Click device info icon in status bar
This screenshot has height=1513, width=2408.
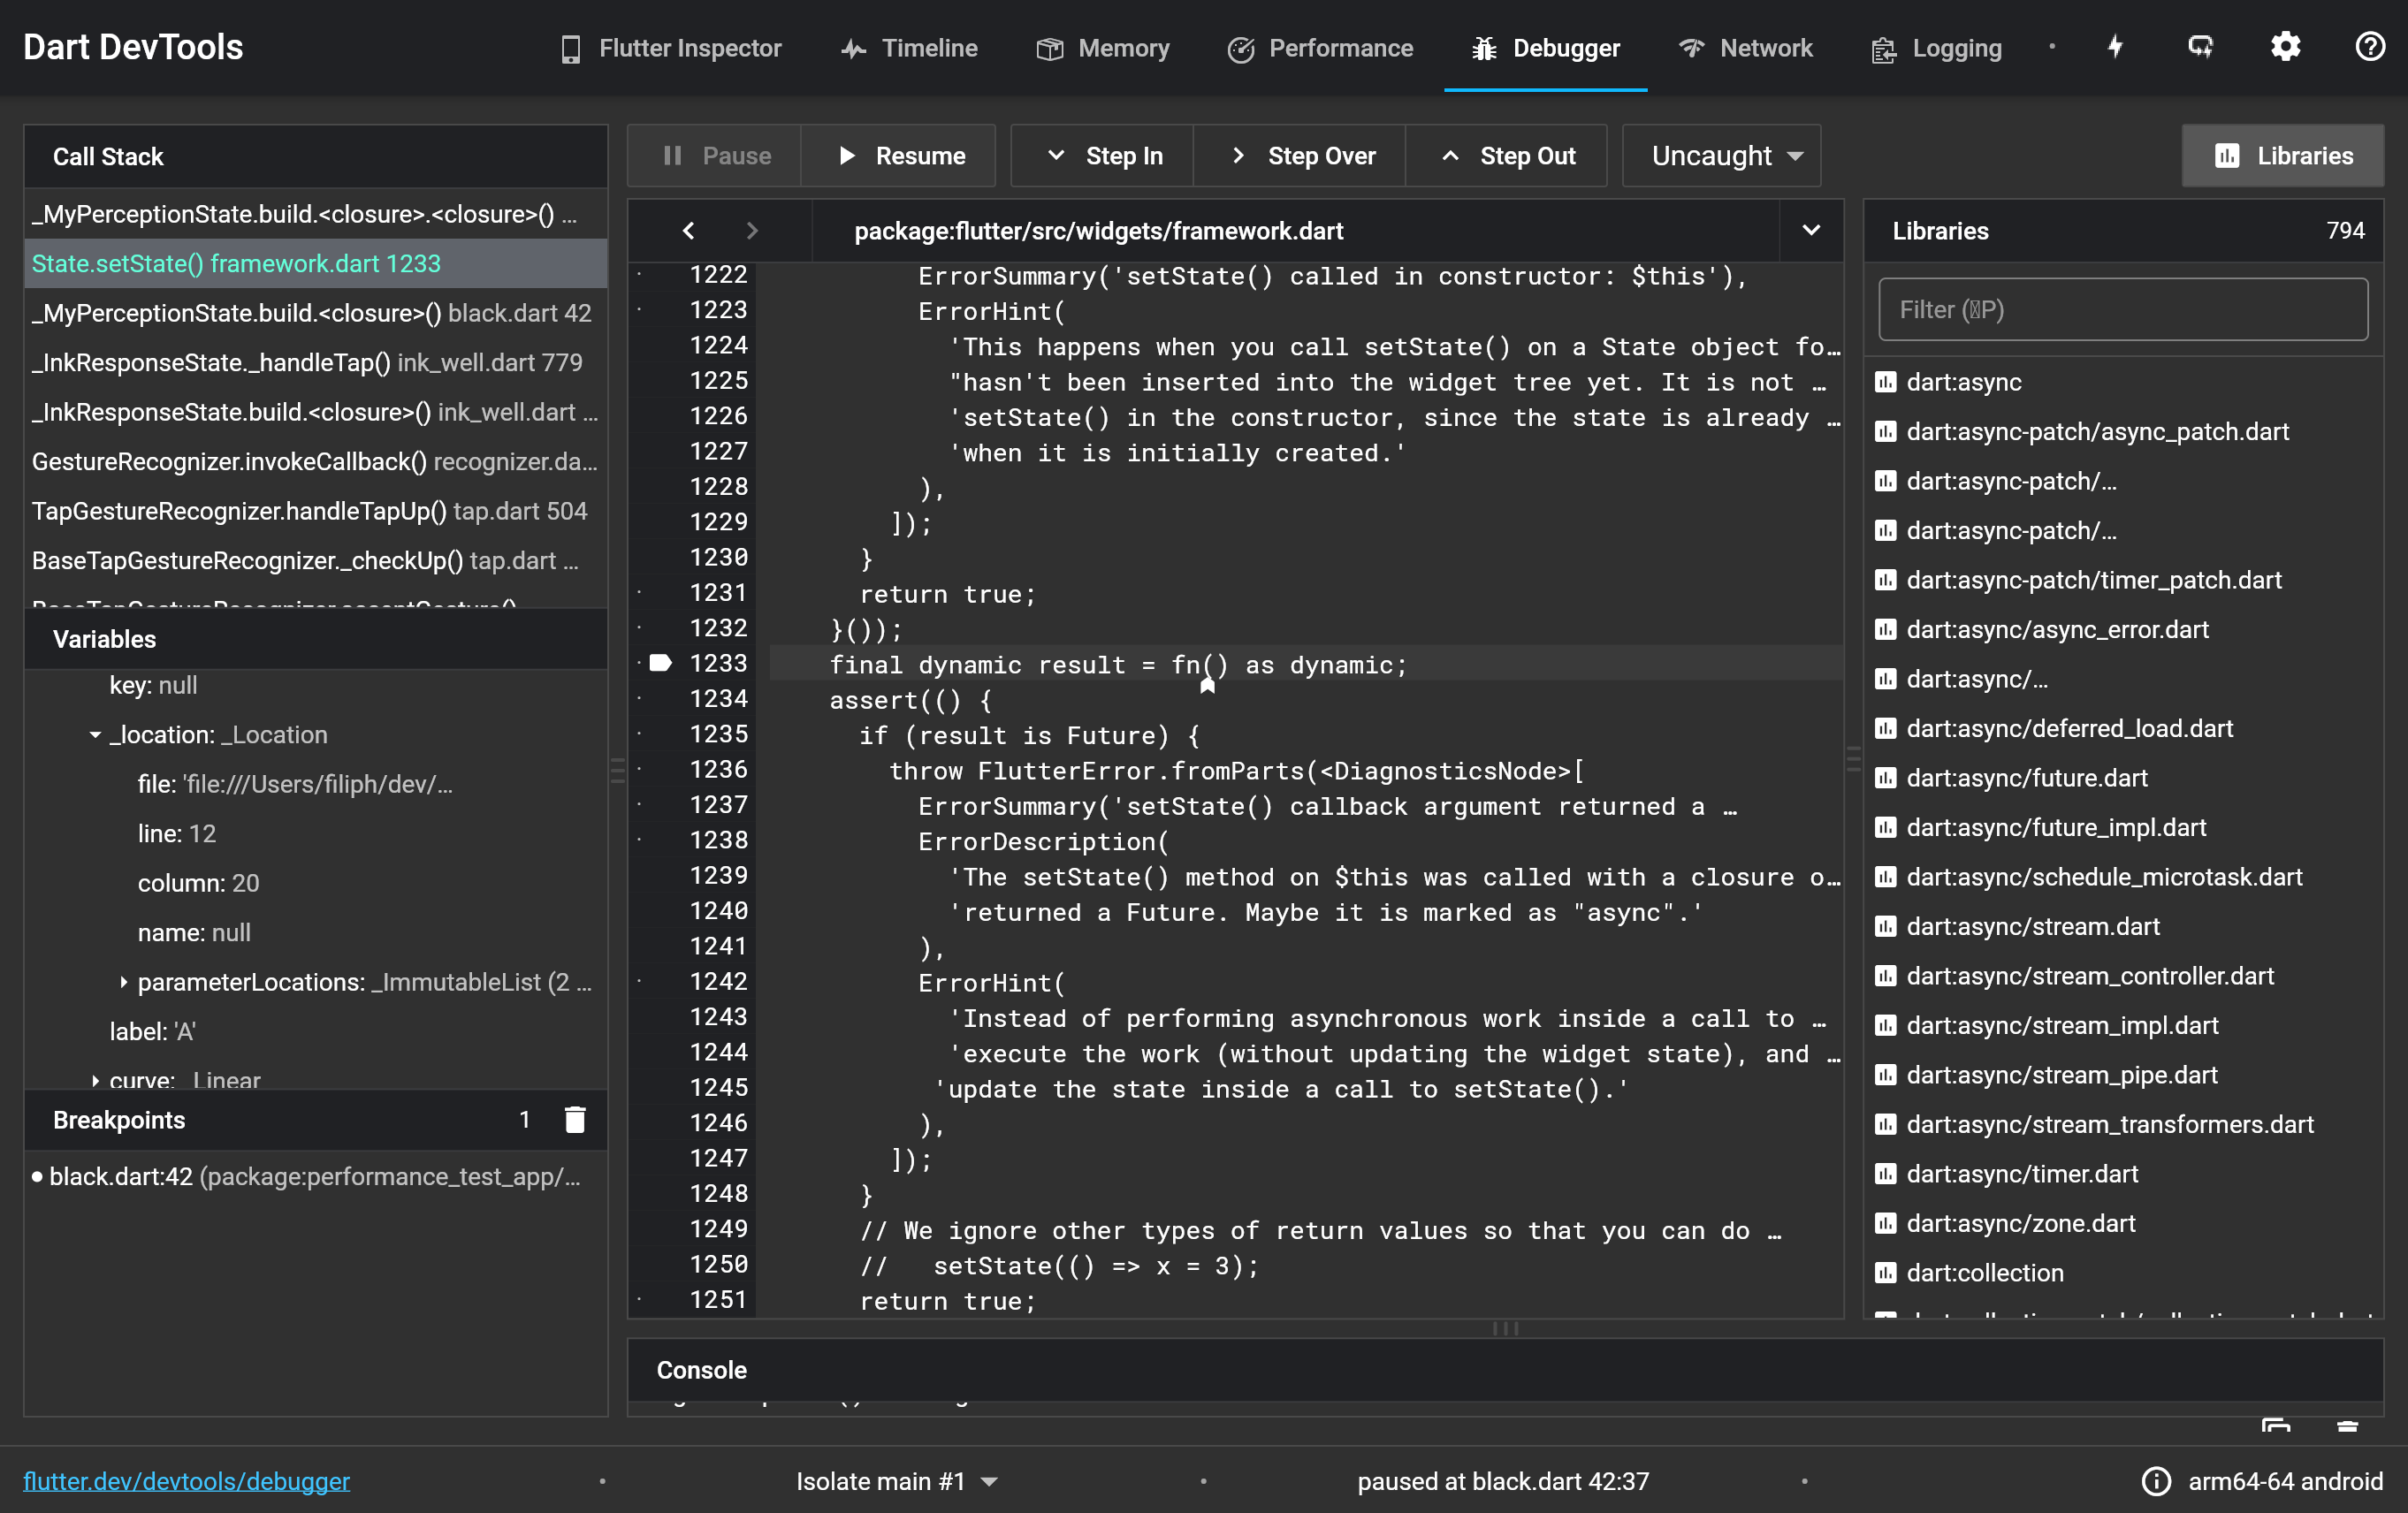tap(2156, 1481)
